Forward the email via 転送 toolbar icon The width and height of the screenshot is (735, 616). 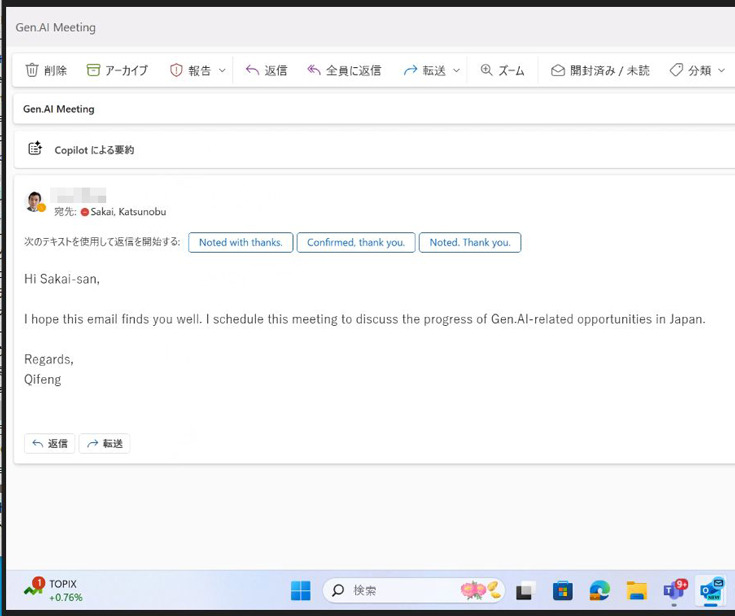coord(410,71)
